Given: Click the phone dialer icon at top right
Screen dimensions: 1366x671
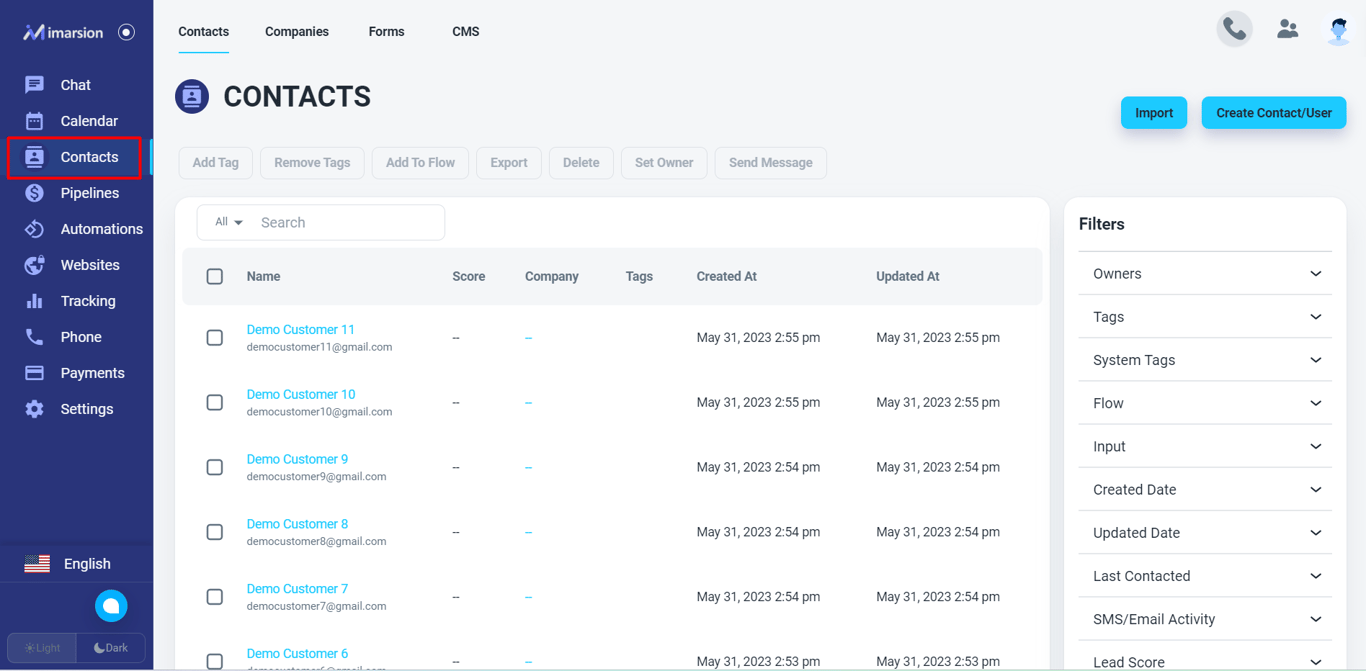Looking at the screenshot, I should pos(1235,30).
